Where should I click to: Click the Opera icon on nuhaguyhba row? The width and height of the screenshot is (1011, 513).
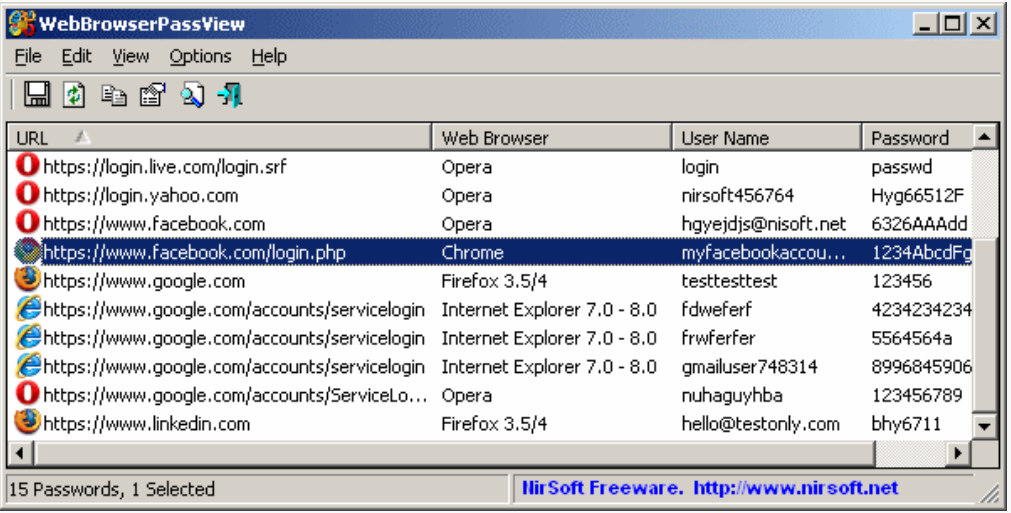(28, 394)
